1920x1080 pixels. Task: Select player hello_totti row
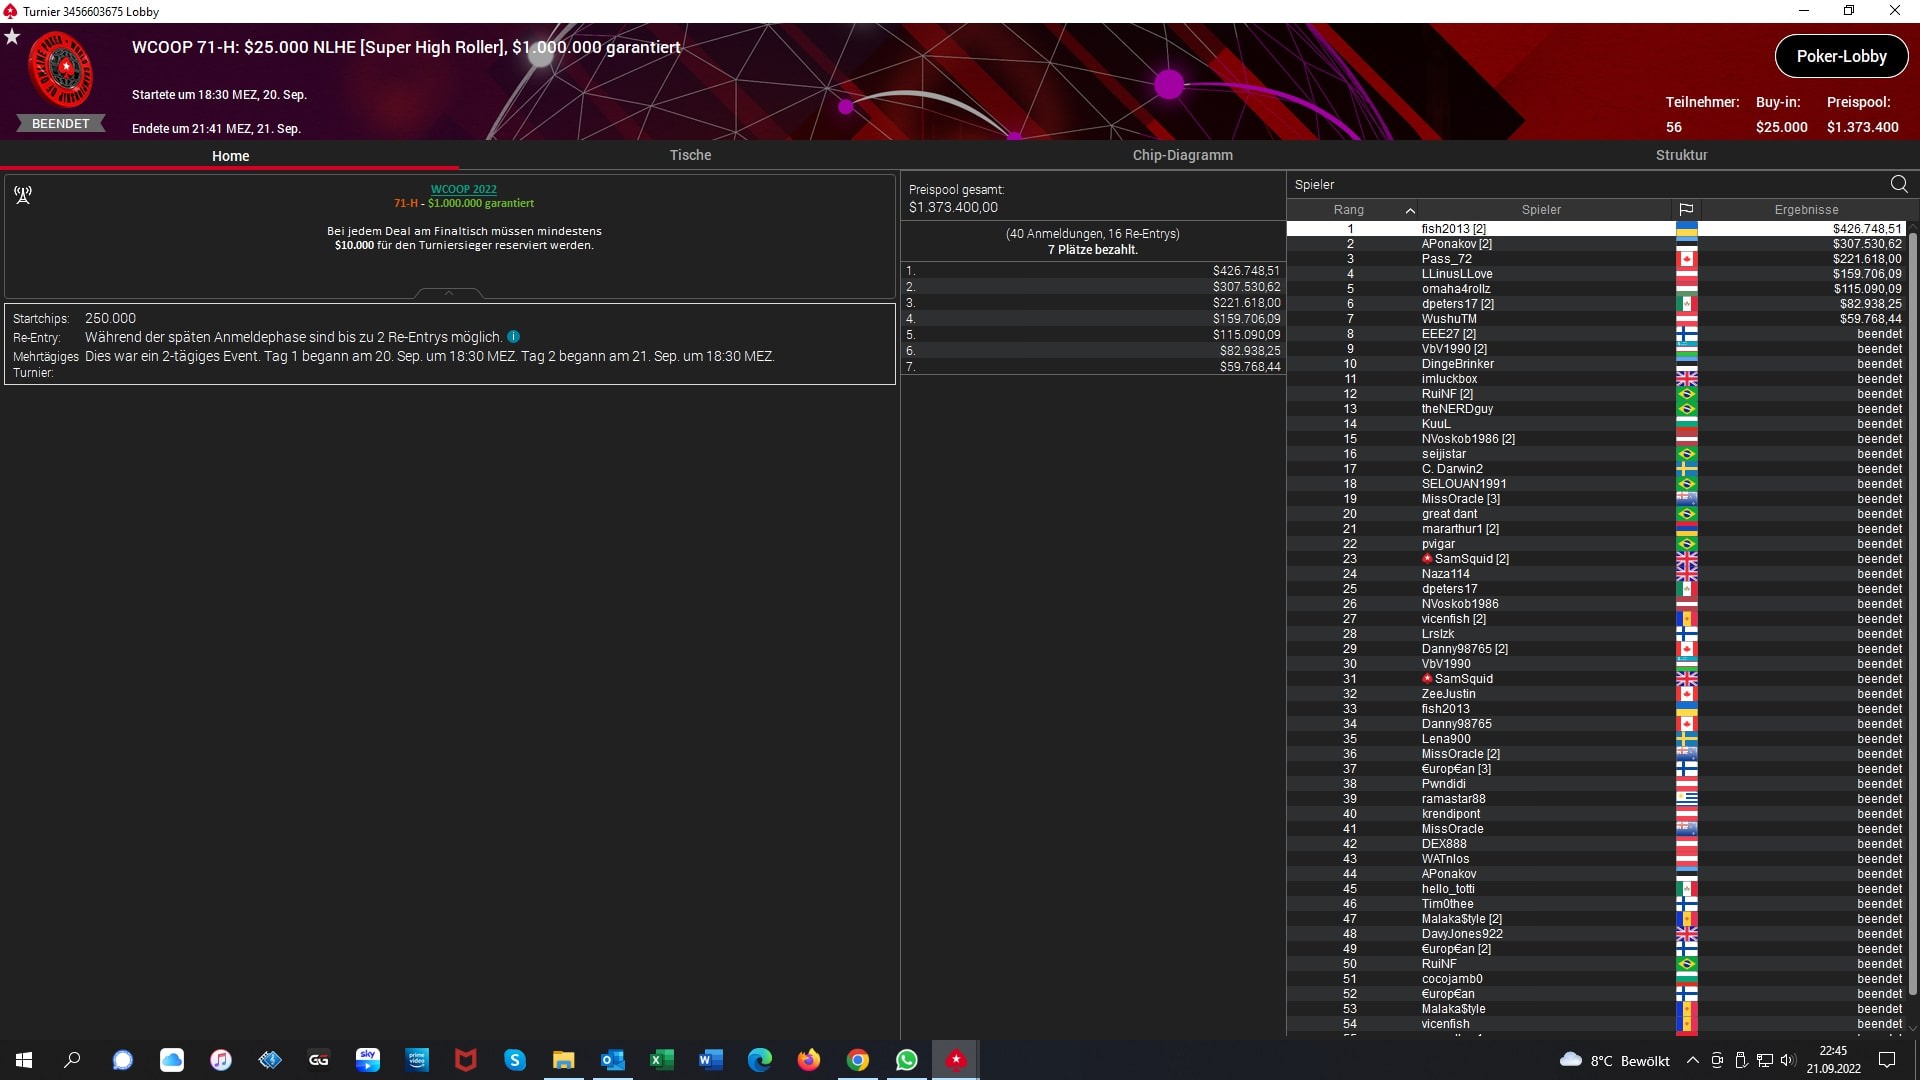(1596, 889)
